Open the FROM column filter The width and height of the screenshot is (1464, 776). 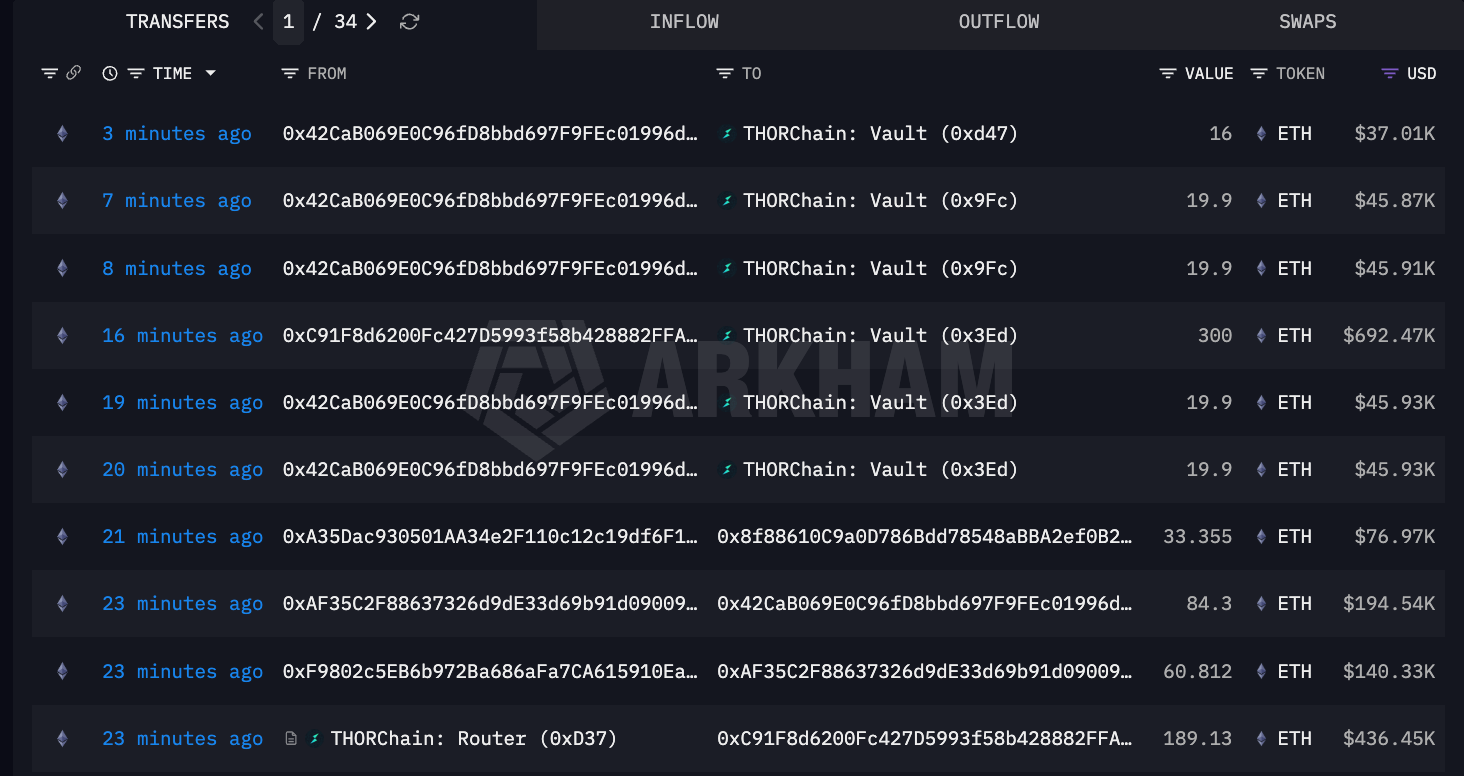point(290,73)
